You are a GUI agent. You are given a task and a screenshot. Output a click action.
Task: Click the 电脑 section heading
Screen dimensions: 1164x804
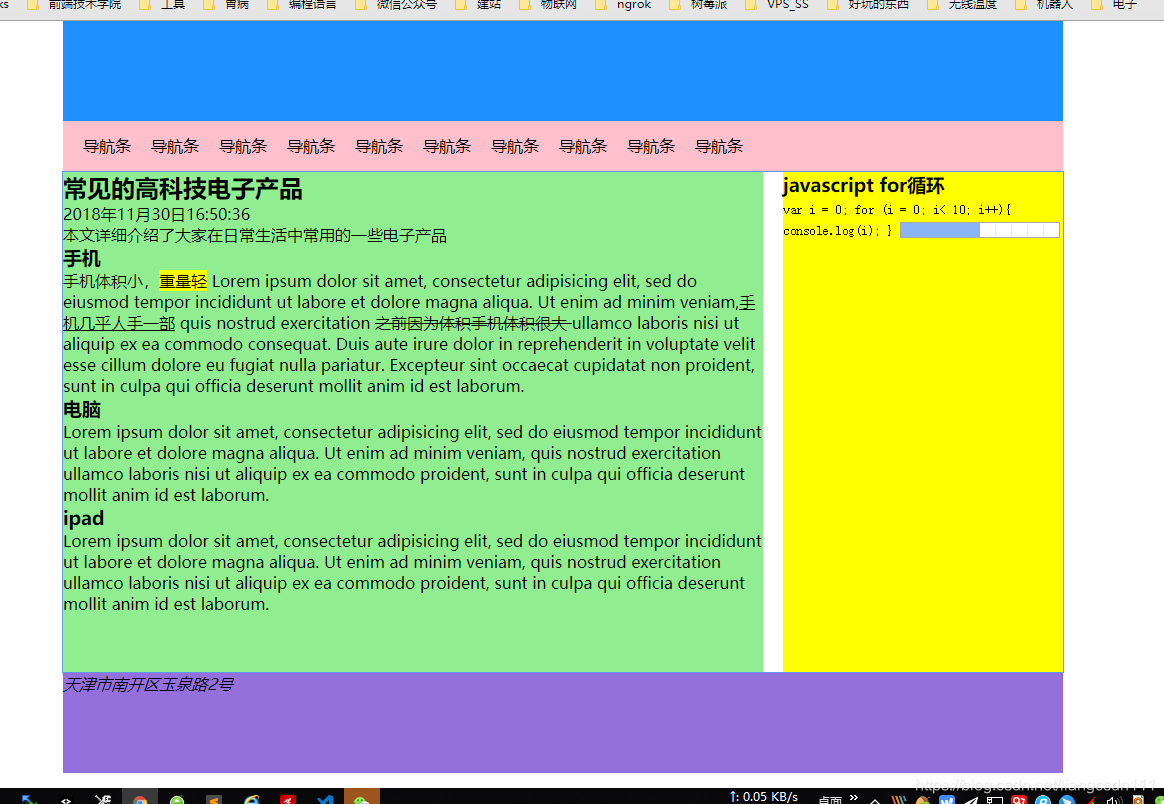click(82, 409)
